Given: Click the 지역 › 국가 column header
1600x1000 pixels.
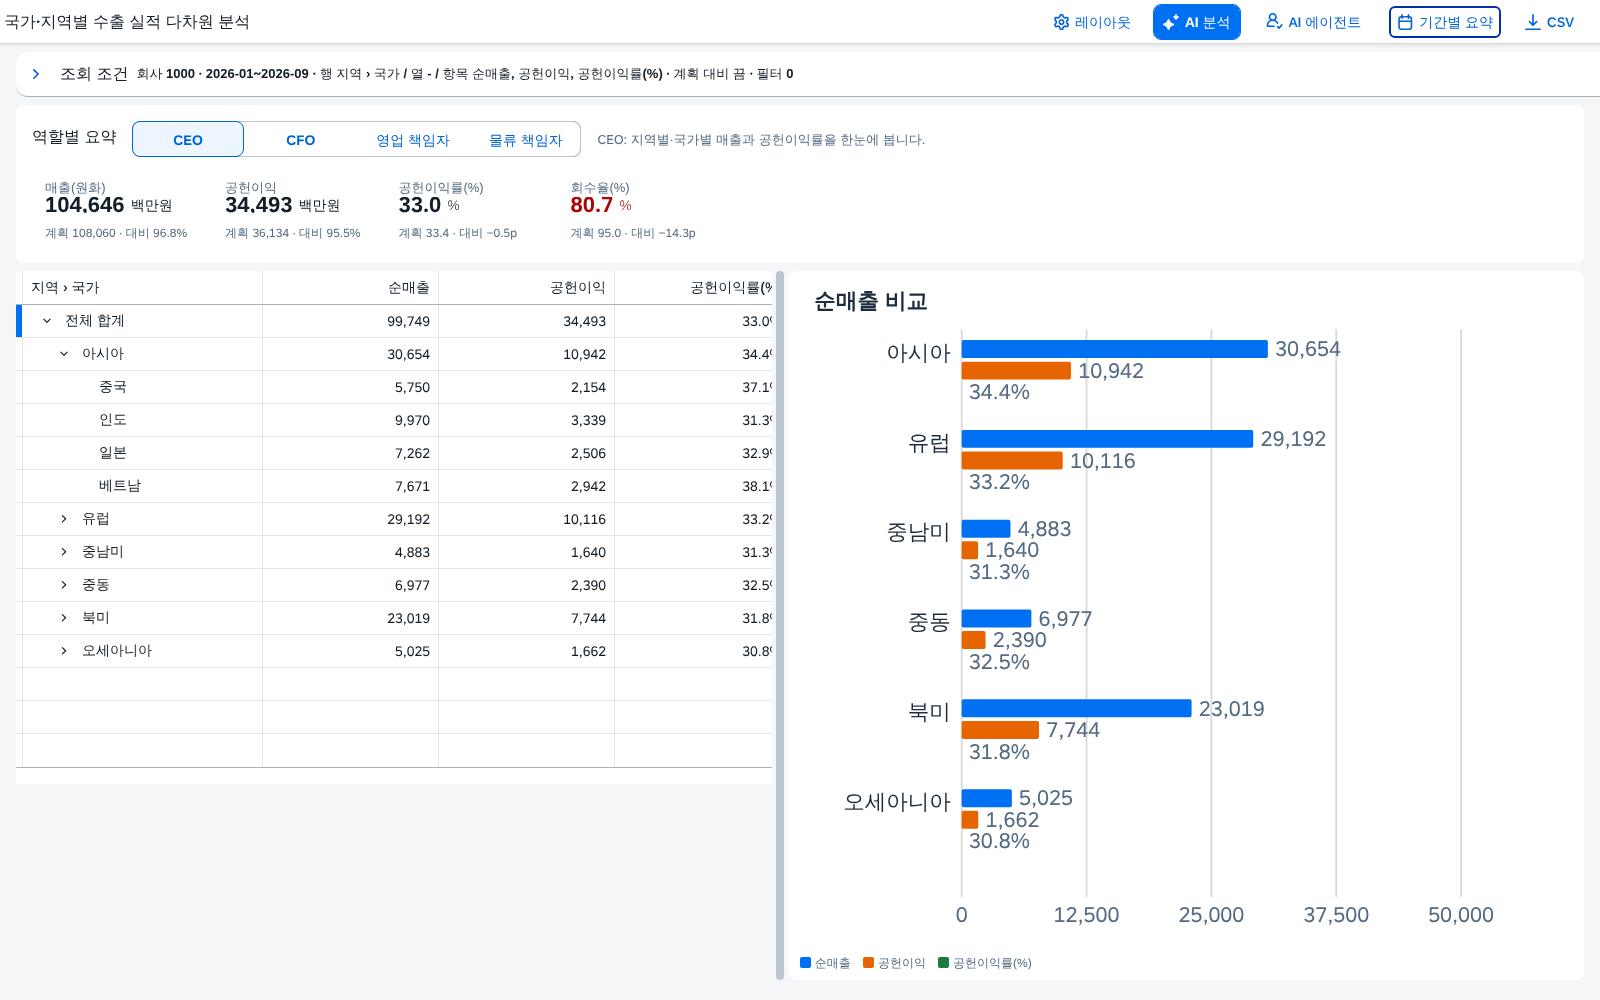Looking at the screenshot, I should click(142, 288).
